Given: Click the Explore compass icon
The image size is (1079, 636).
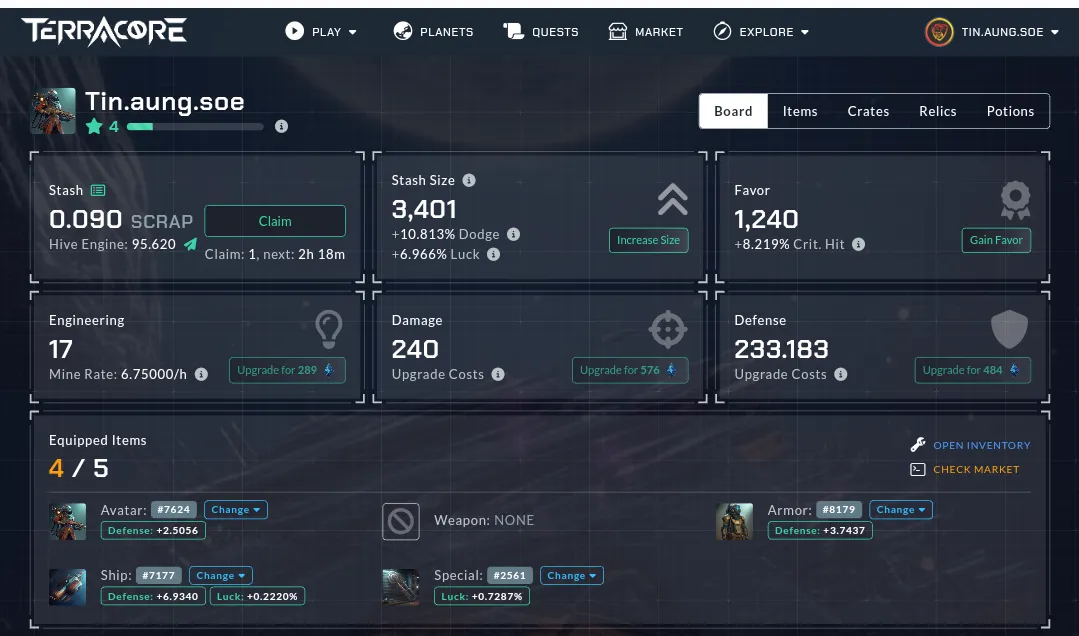Looking at the screenshot, I should point(722,31).
